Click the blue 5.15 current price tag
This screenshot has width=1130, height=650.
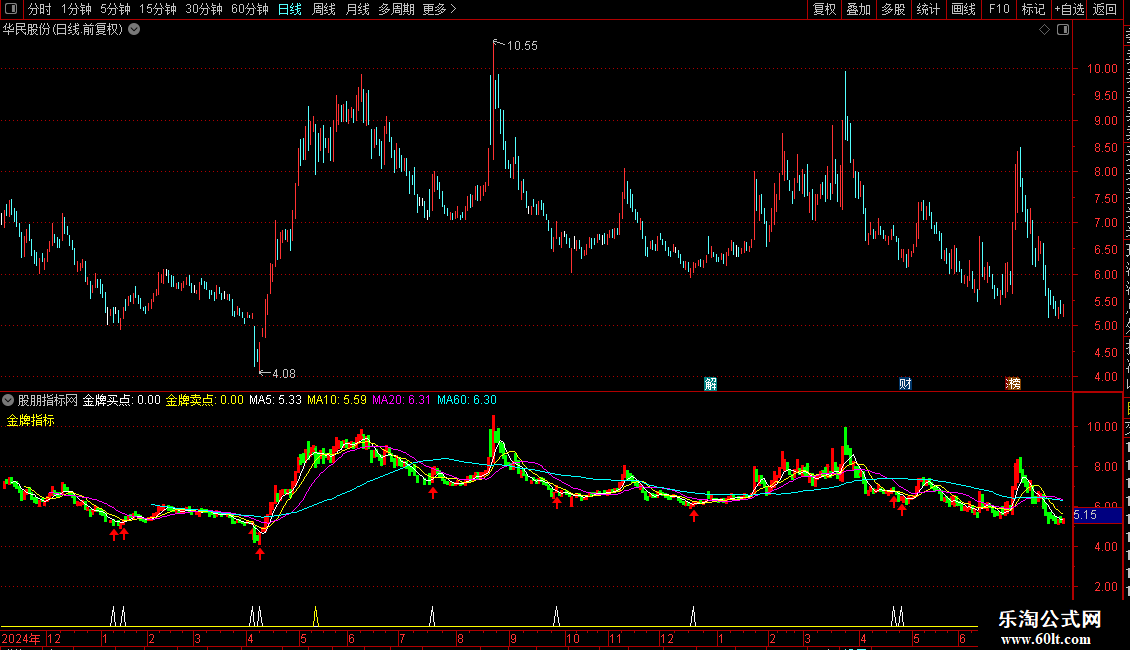click(1097, 515)
